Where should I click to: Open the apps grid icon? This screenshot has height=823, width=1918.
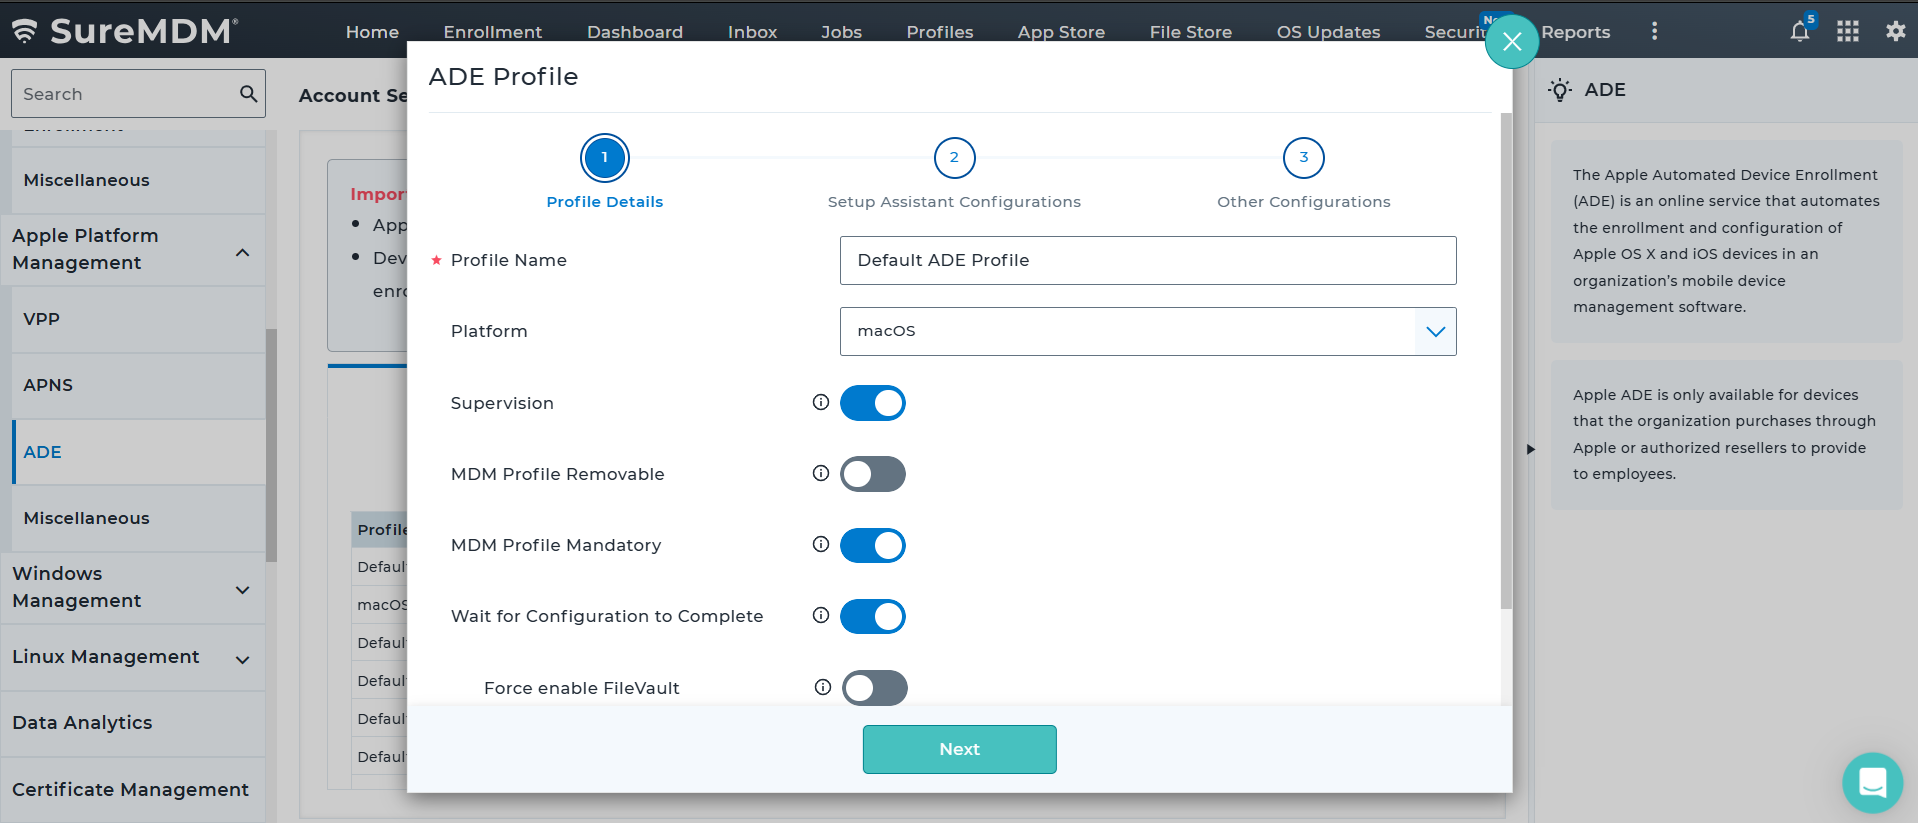coord(1847,32)
